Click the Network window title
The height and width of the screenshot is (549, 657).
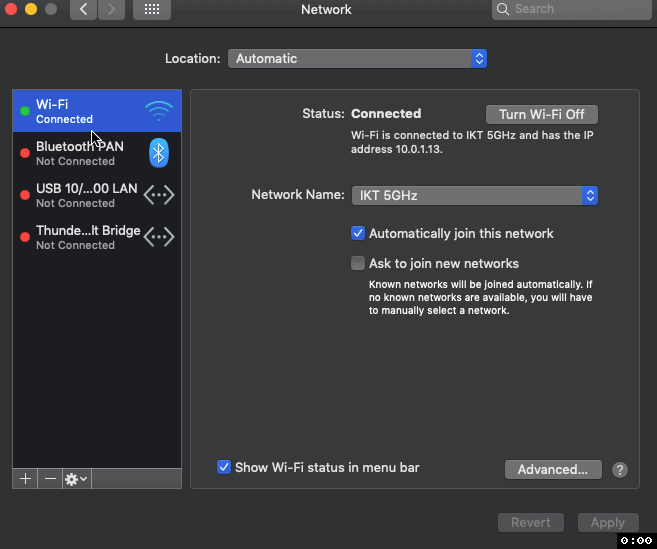[x=326, y=9]
